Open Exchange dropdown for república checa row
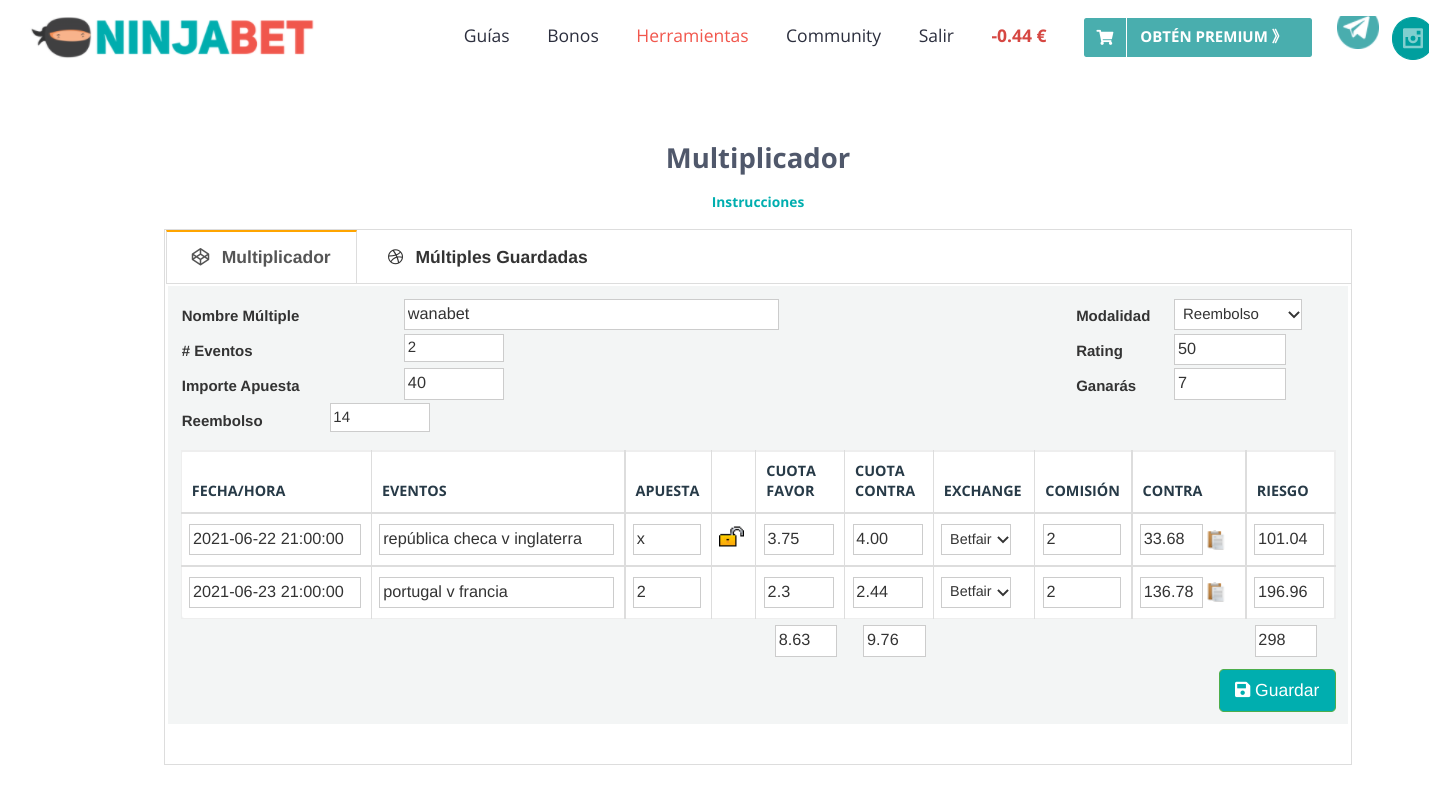This screenshot has height=787, width=1429. (977, 539)
